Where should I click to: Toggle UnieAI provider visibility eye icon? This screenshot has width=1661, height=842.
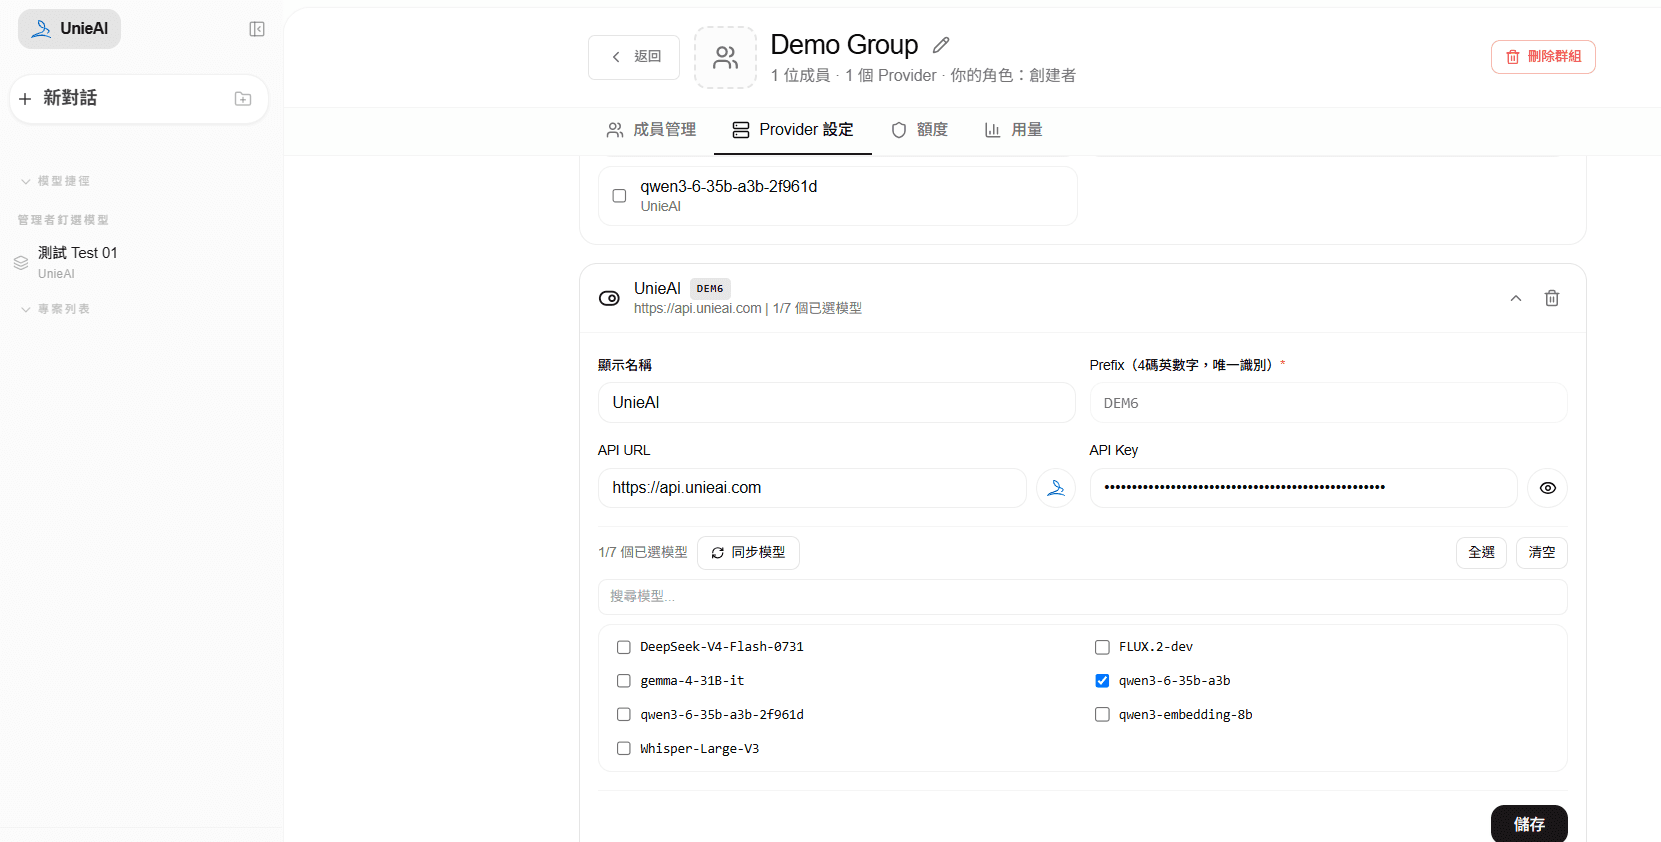609,298
